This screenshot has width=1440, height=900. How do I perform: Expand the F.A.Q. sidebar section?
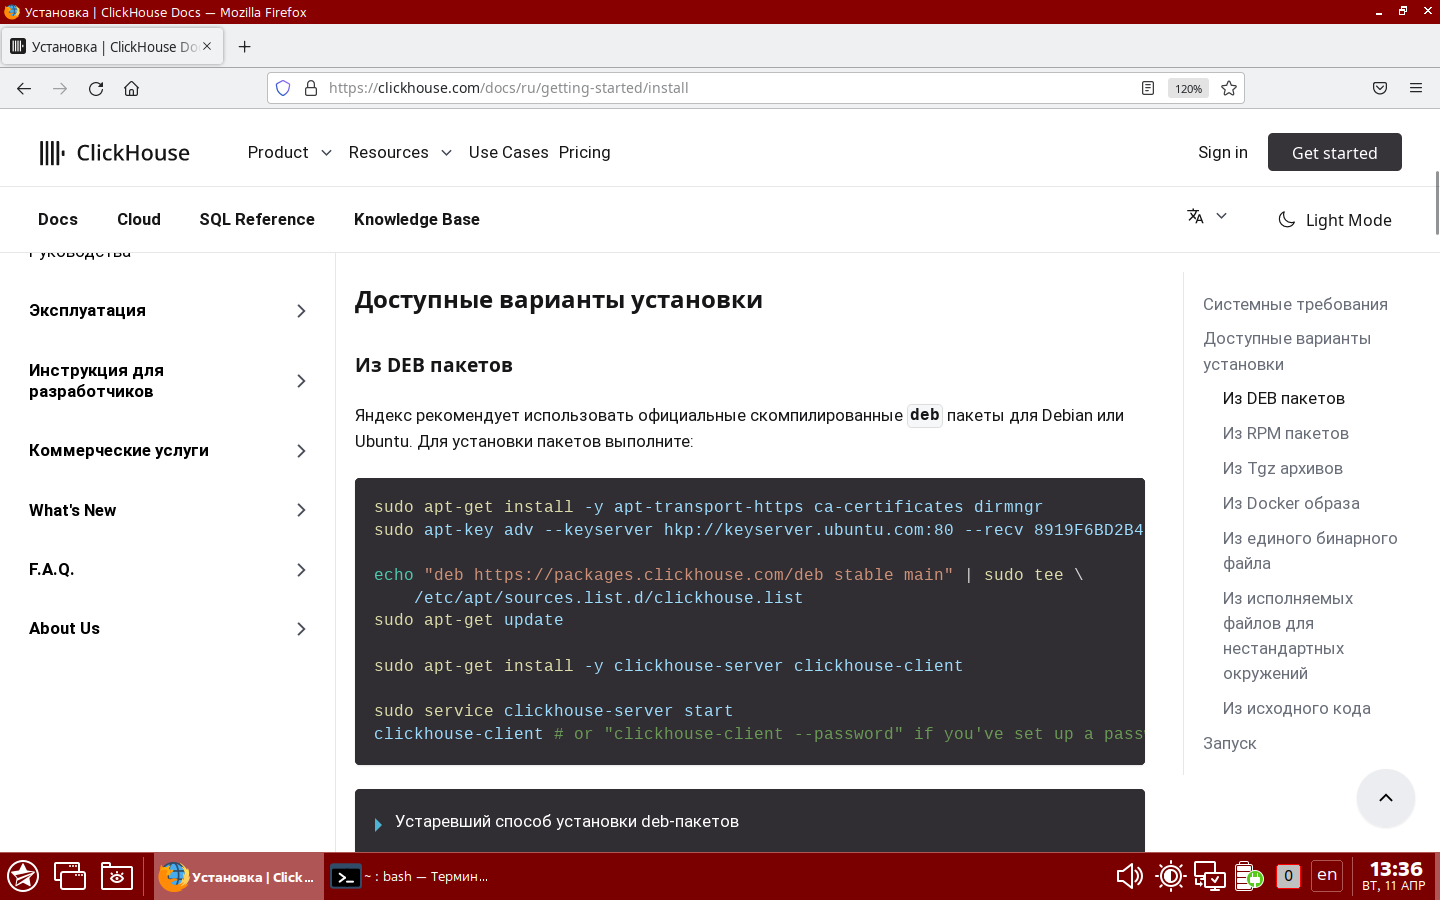[168, 570]
